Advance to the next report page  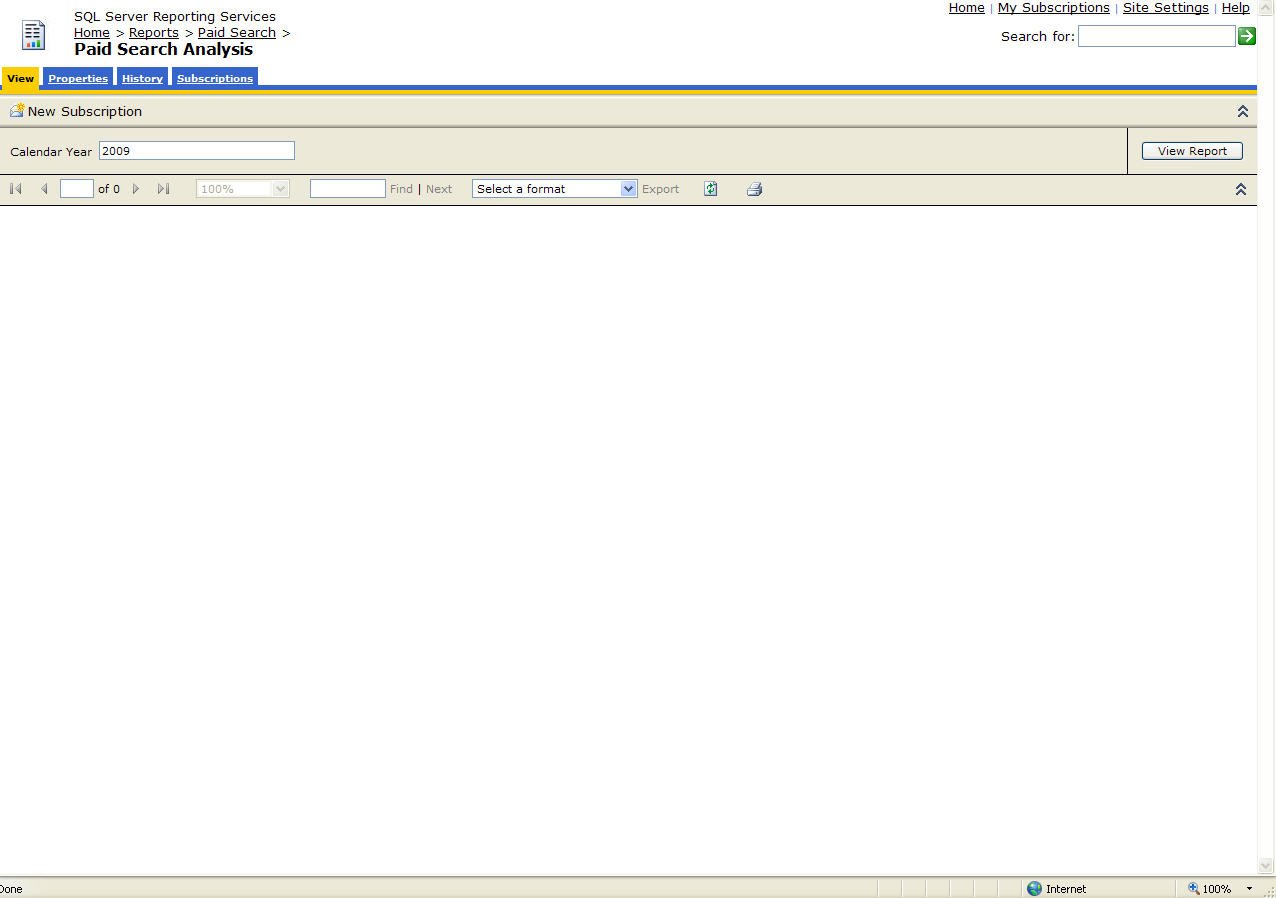[x=136, y=188]
